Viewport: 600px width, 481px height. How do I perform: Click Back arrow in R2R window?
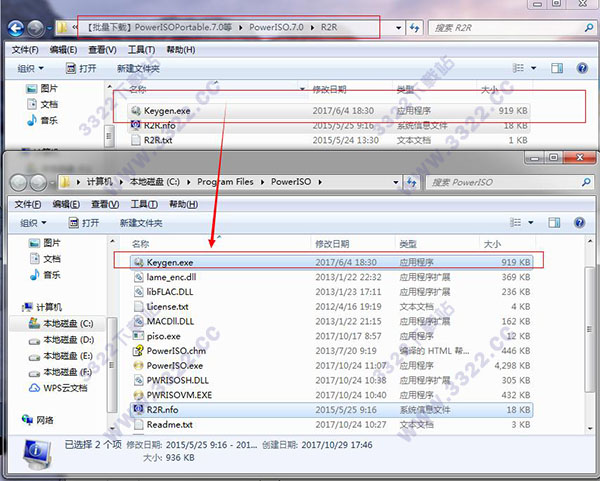(x=16, y=28)
